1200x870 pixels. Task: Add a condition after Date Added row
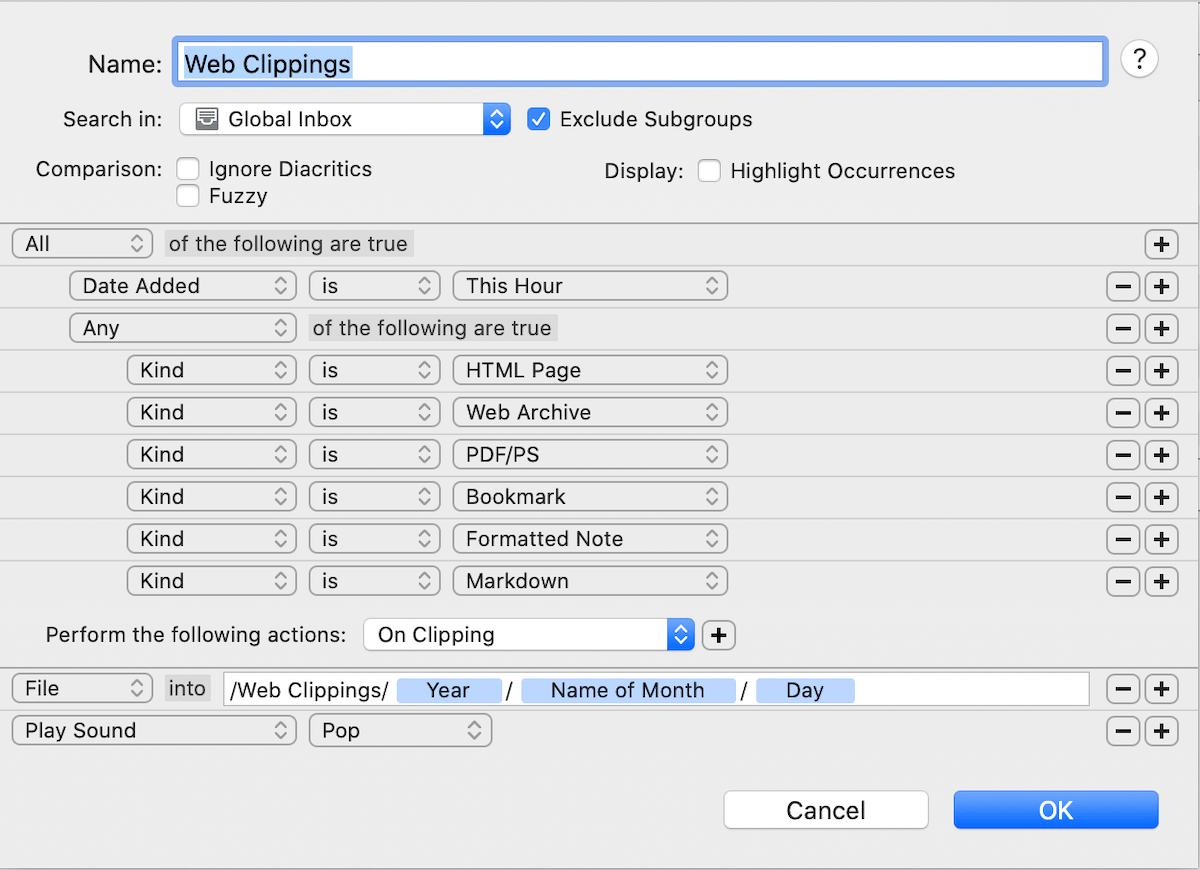click(1160, 286)
